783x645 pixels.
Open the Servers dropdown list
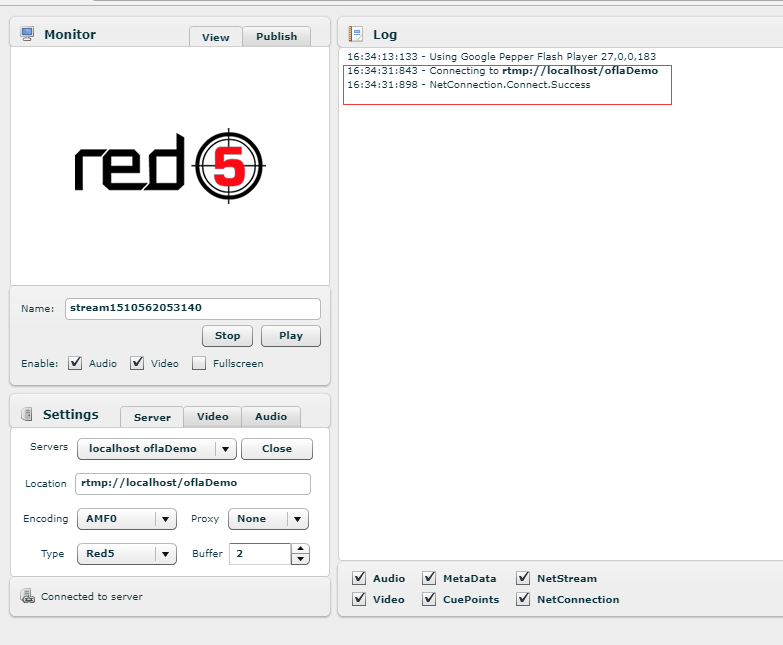pos(157,448)
